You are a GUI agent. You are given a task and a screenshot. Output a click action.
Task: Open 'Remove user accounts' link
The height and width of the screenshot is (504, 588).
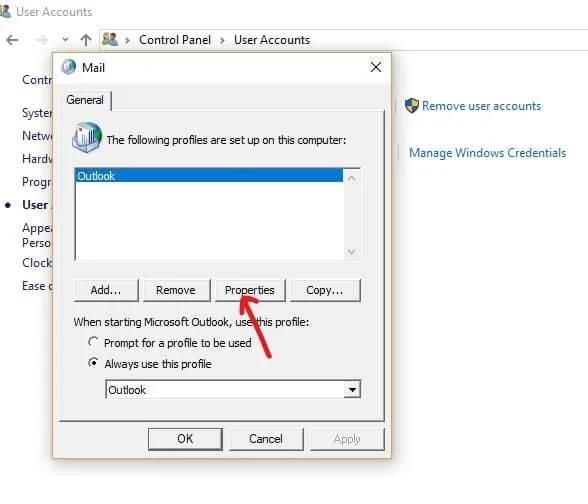tap(482, 106)
